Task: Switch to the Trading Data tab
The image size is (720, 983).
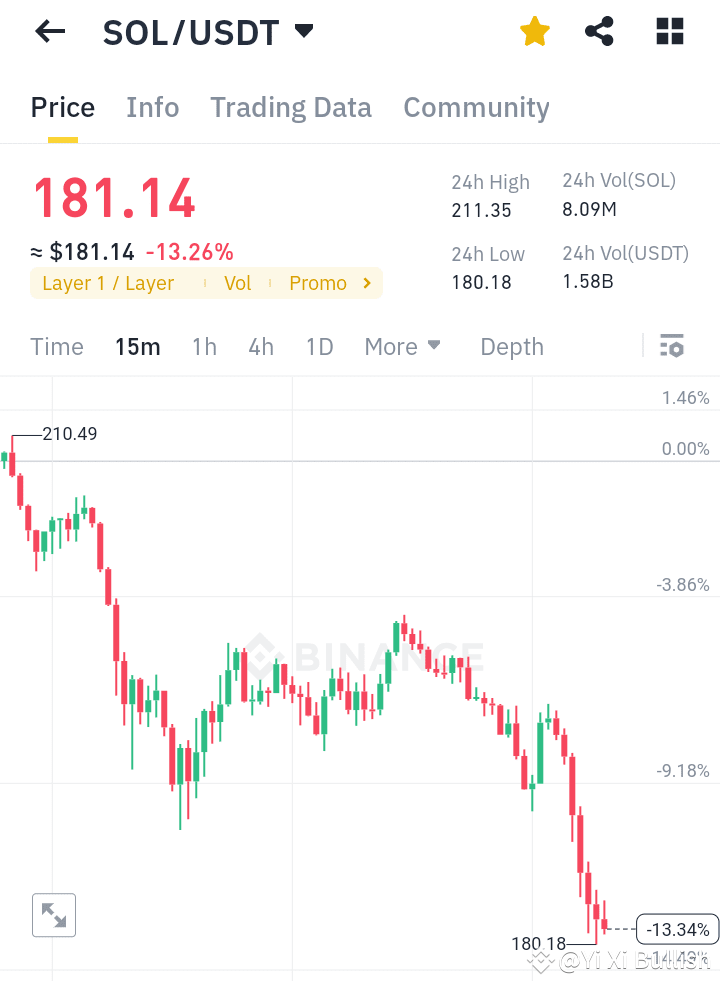Action: (x=291, y=107)
